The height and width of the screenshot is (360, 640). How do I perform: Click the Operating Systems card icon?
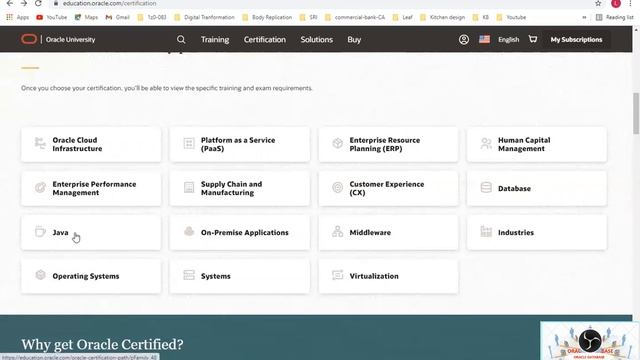point(40,275)
